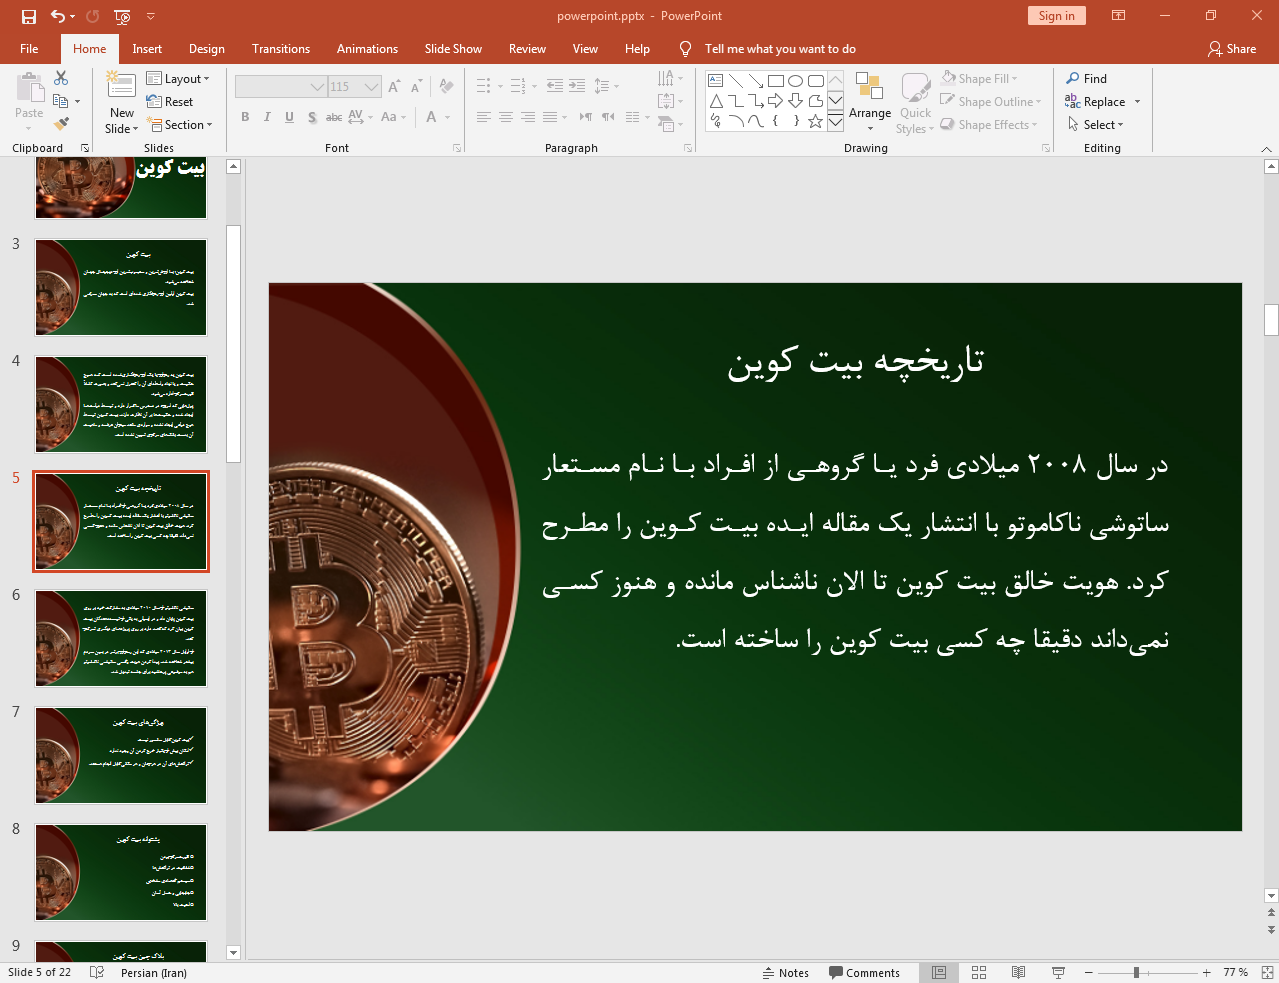
Task: Click the Share button
Action: [x=1232, y=49]
